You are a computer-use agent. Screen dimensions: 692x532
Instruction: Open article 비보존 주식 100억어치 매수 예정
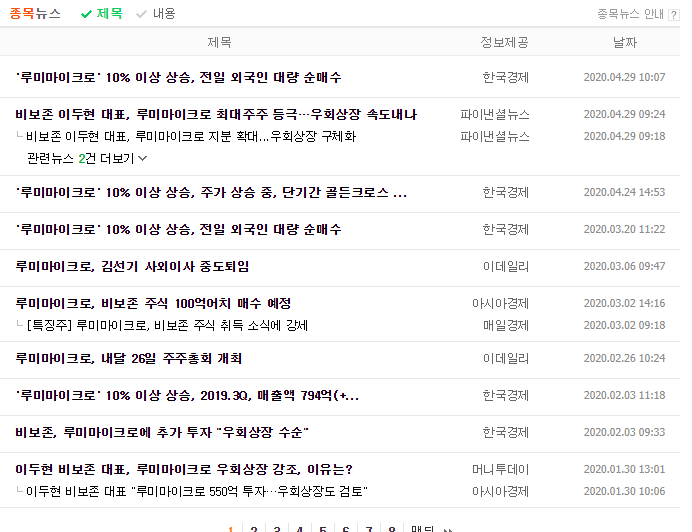click(x=153, y=303)
